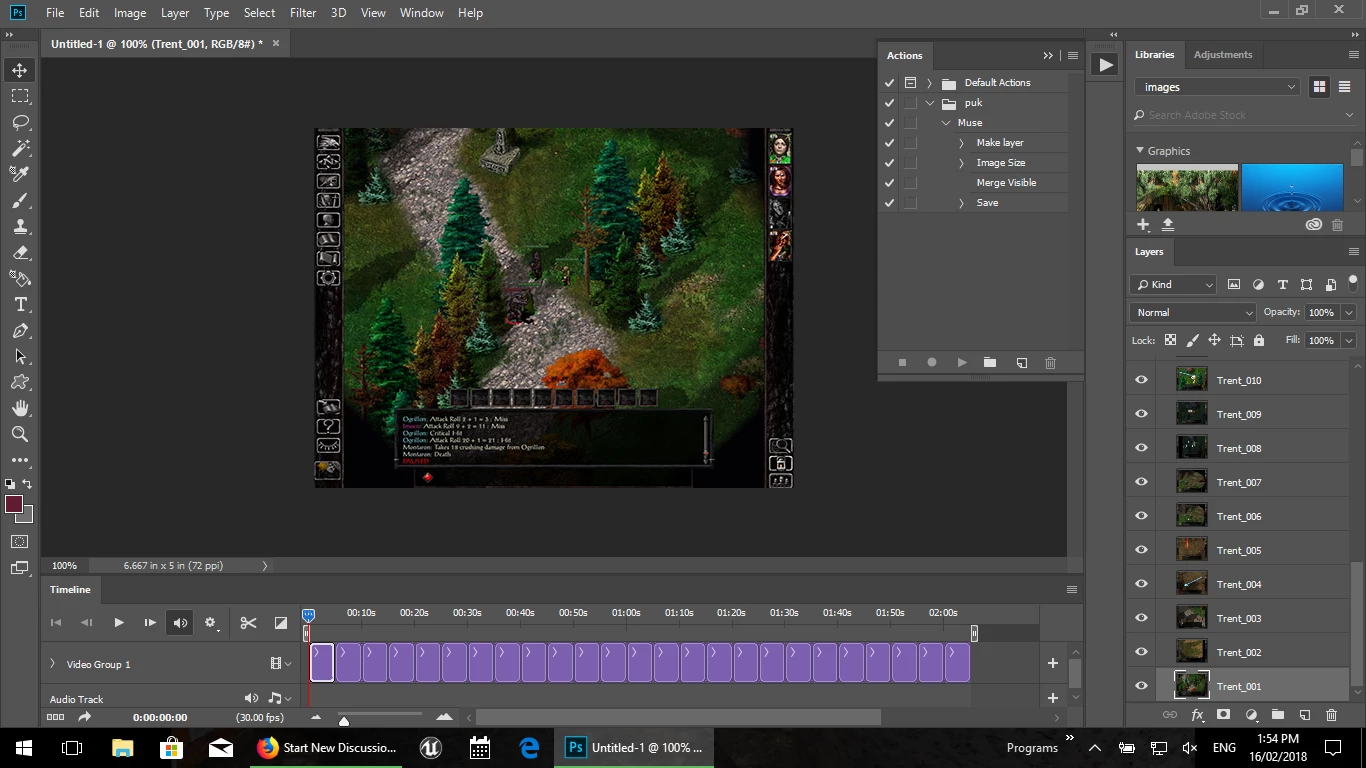Open the Layer menu
This screenshot has height=768, width=1366.
pos(175,13)
